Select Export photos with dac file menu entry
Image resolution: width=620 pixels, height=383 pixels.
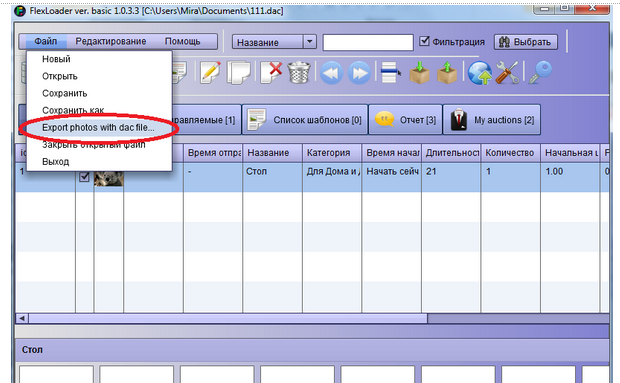[x=98, y=128]
